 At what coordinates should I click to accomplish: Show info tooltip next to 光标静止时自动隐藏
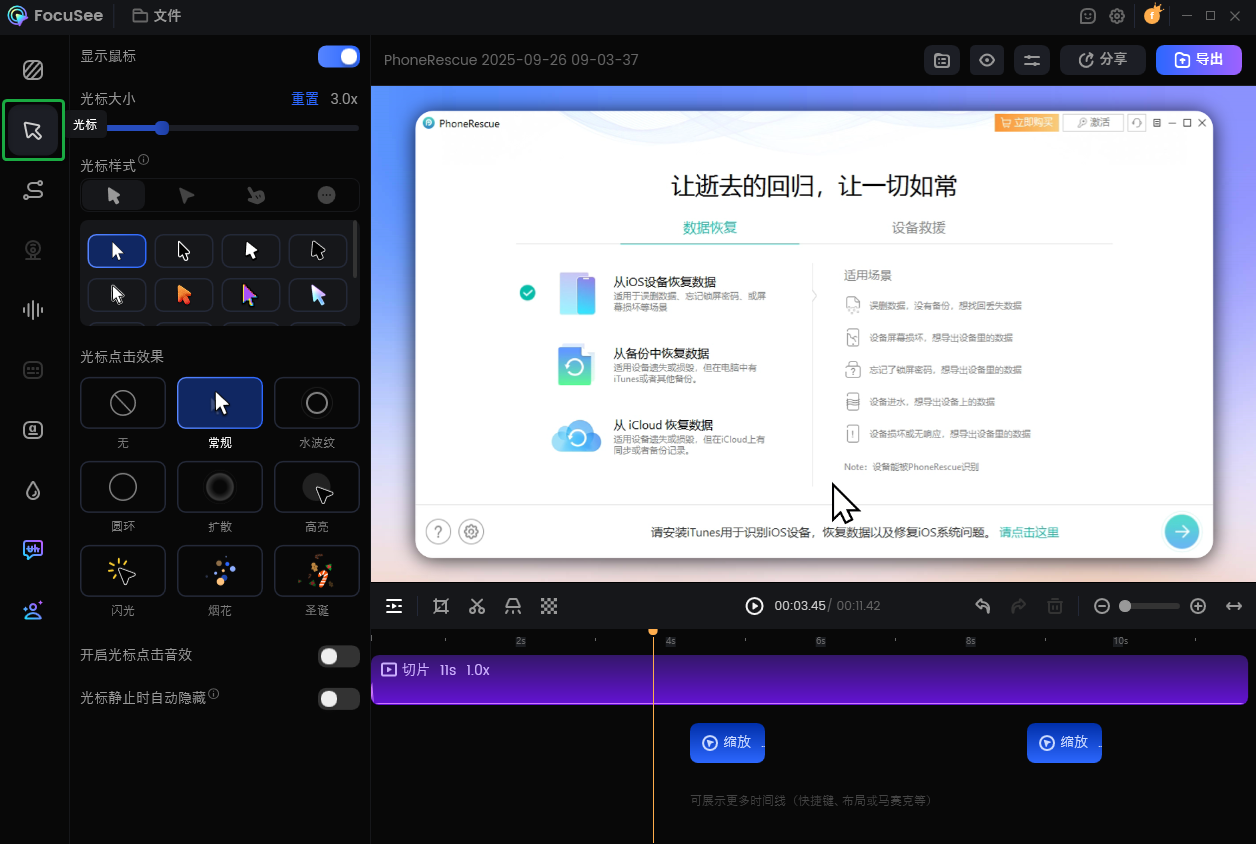(214, 694)
